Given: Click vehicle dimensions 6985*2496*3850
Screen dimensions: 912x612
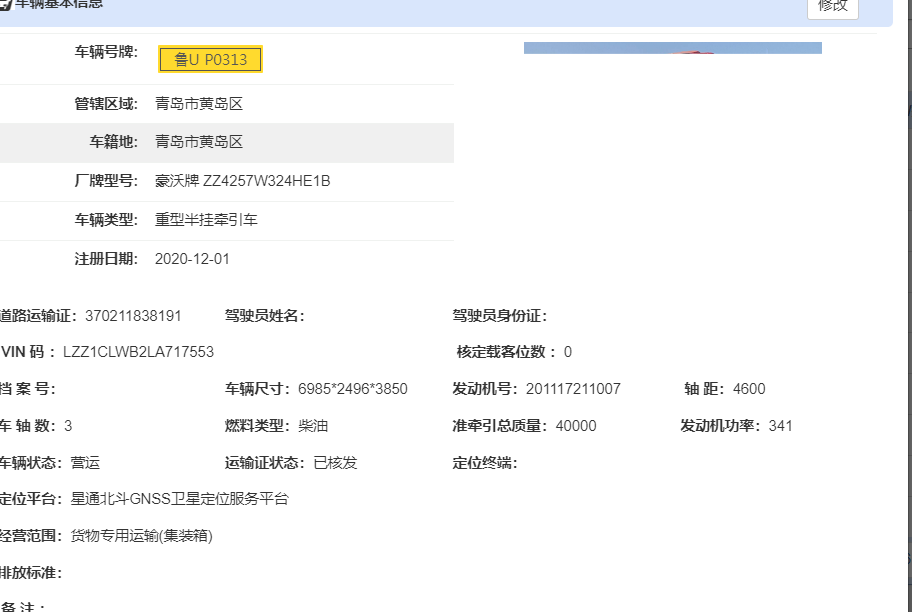Looking at the screenshot, I should (x=353, y=389).
